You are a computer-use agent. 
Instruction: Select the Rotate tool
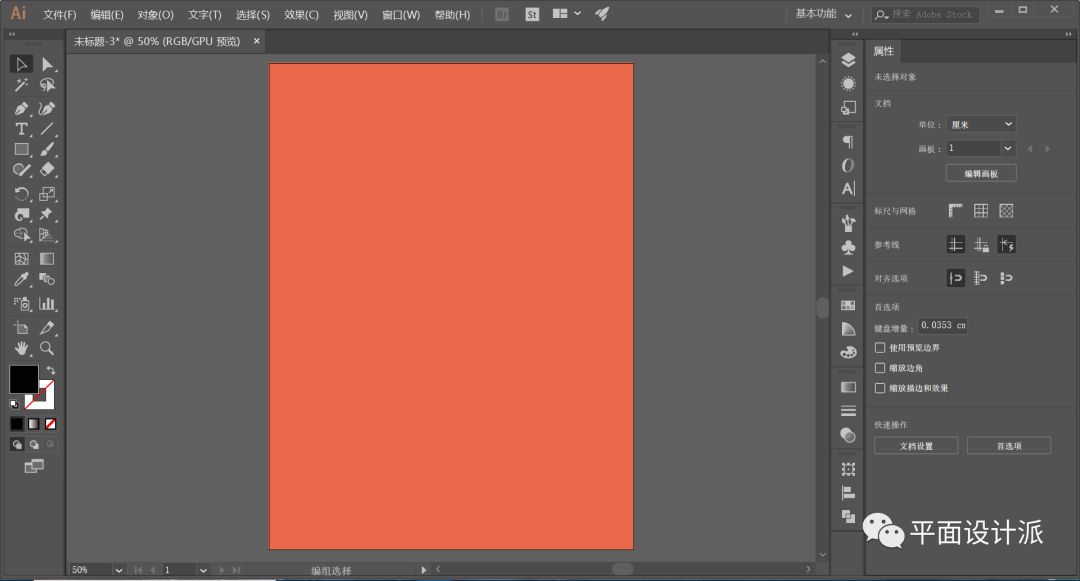pos(21,194)
